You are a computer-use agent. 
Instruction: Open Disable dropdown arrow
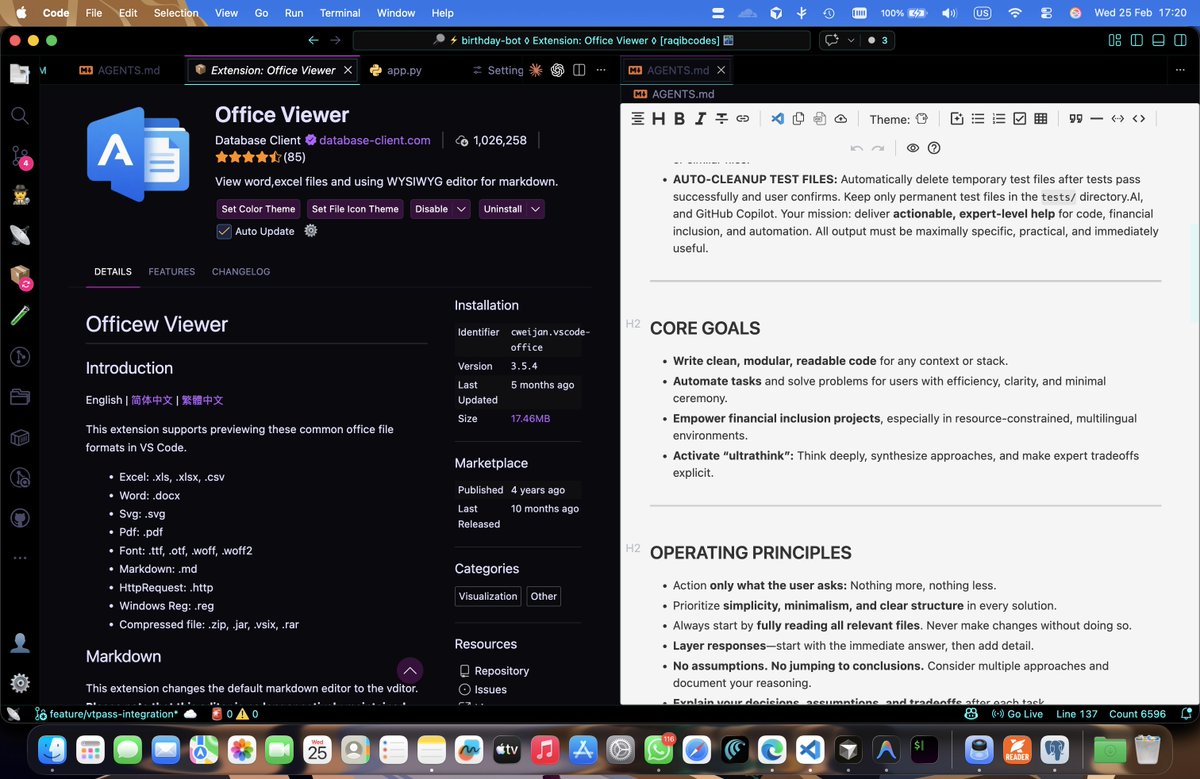[461, 209]
